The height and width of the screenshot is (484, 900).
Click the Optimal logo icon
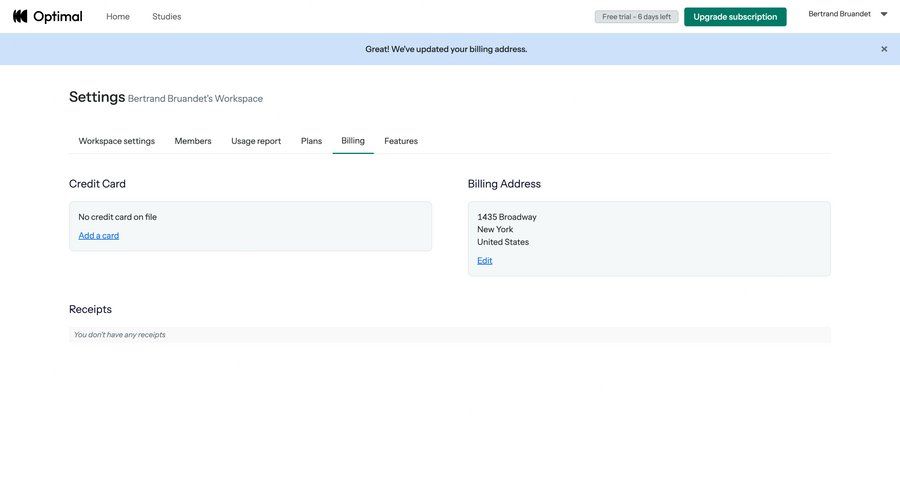coord(20,16)
